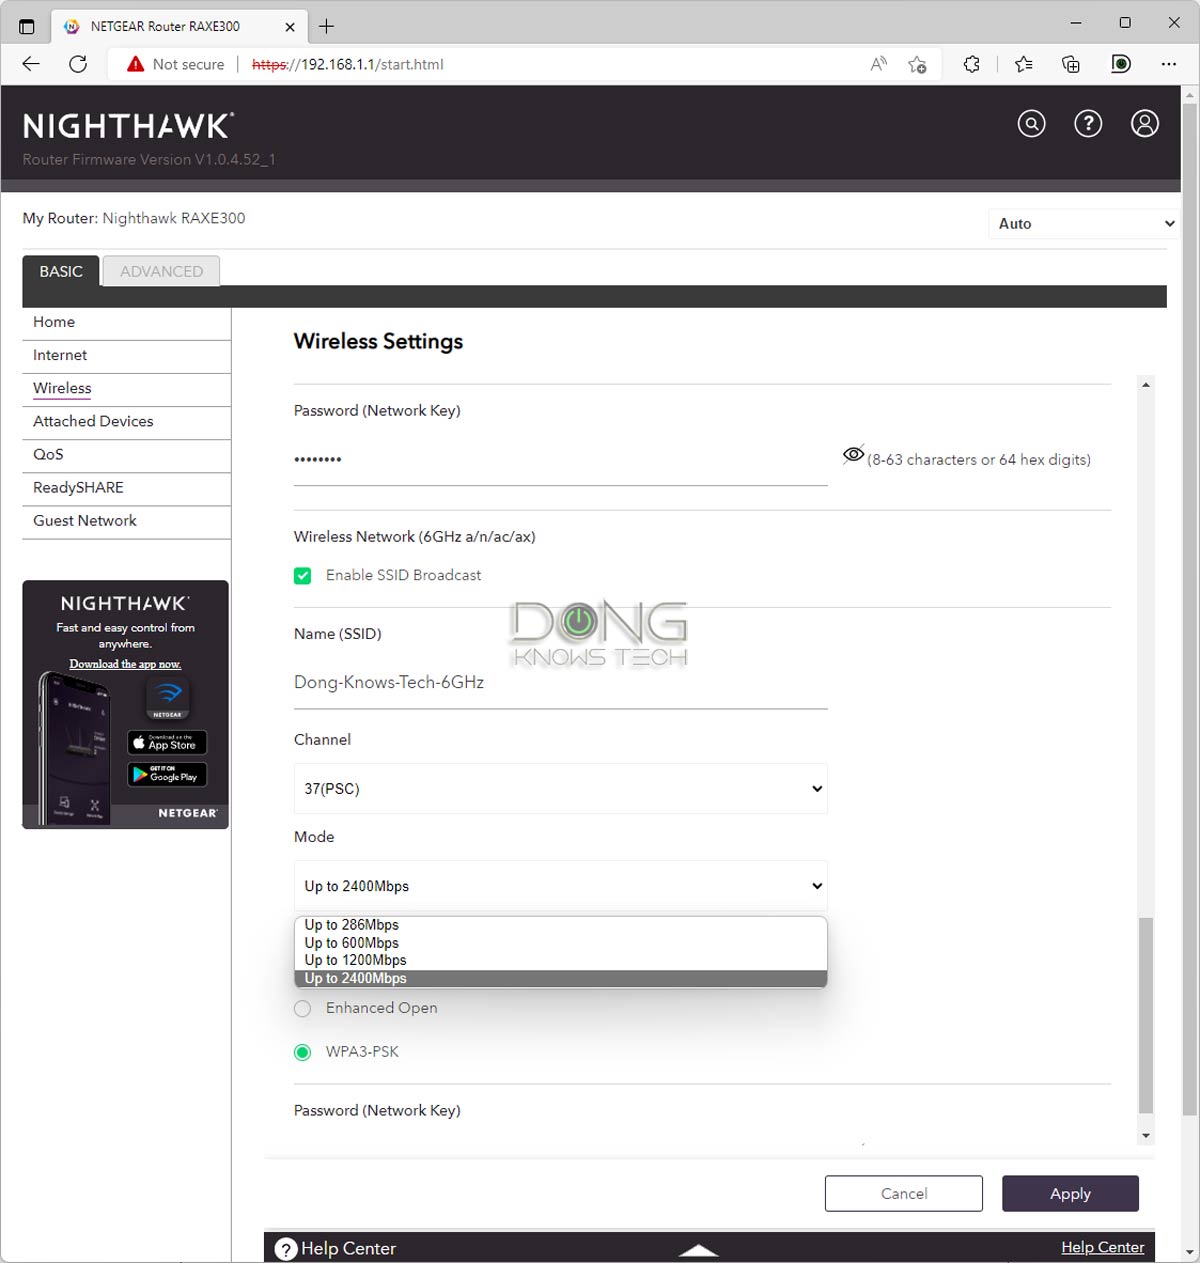Click Help Center link at bottom right

(x=1102, y=1247)
